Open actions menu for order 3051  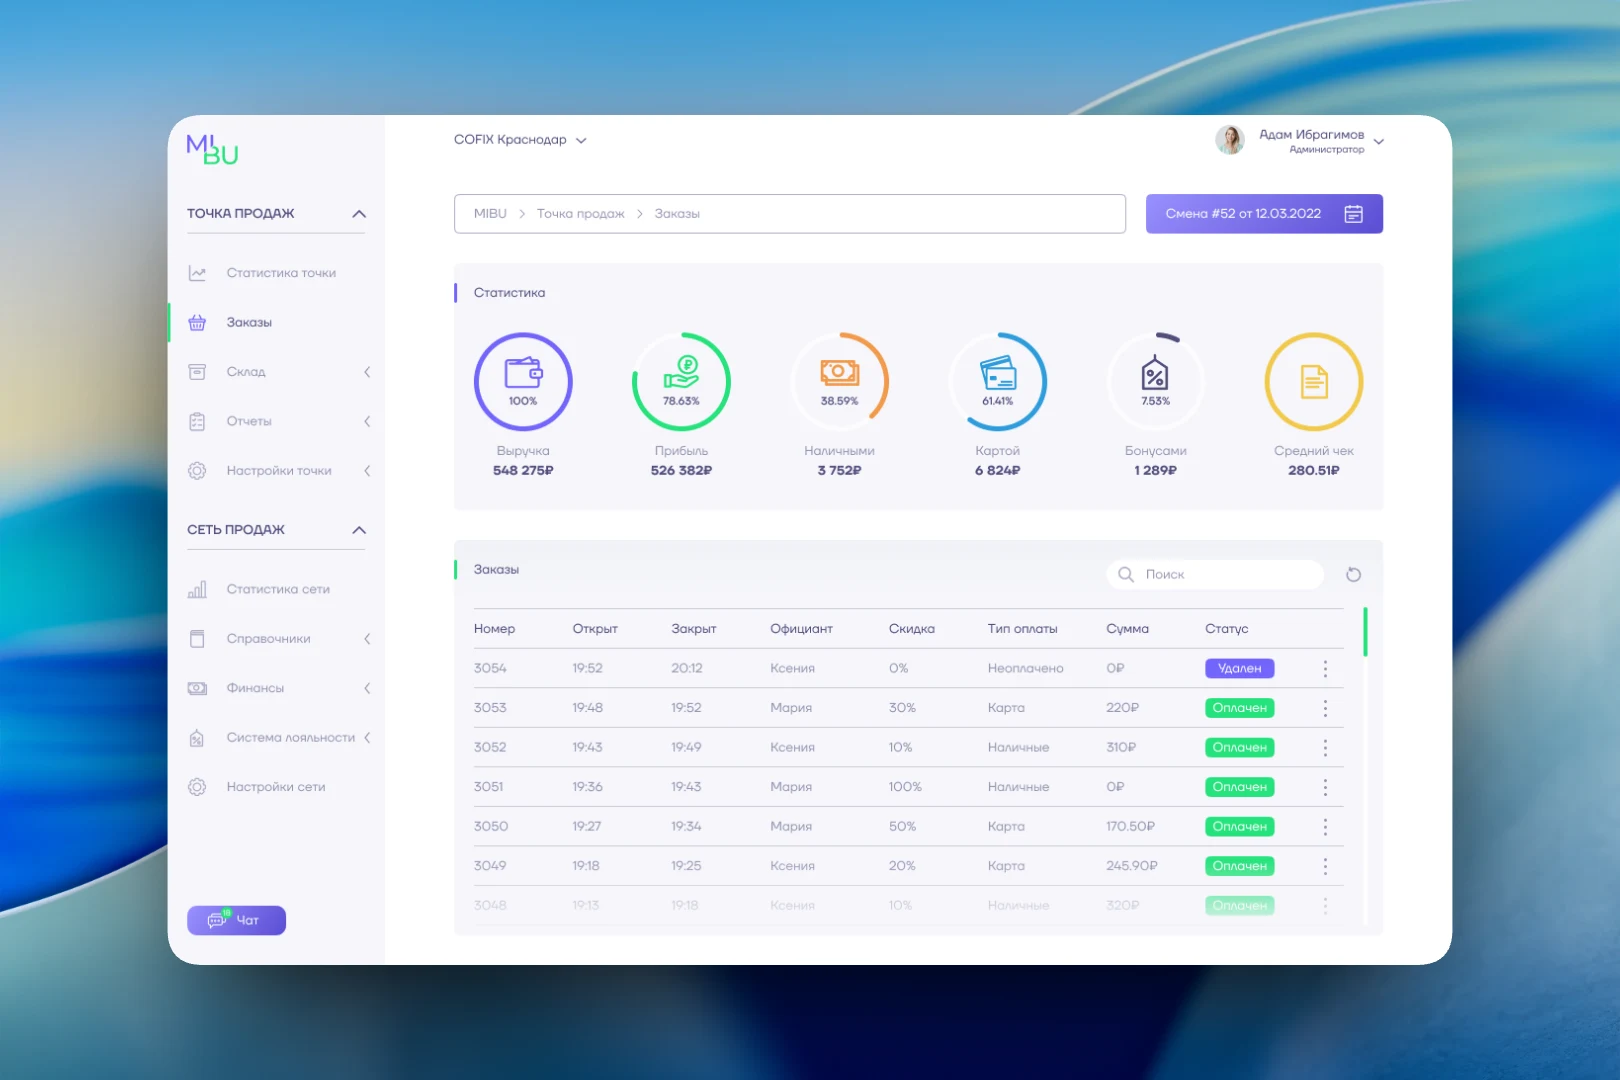[x=1325, y=787]
